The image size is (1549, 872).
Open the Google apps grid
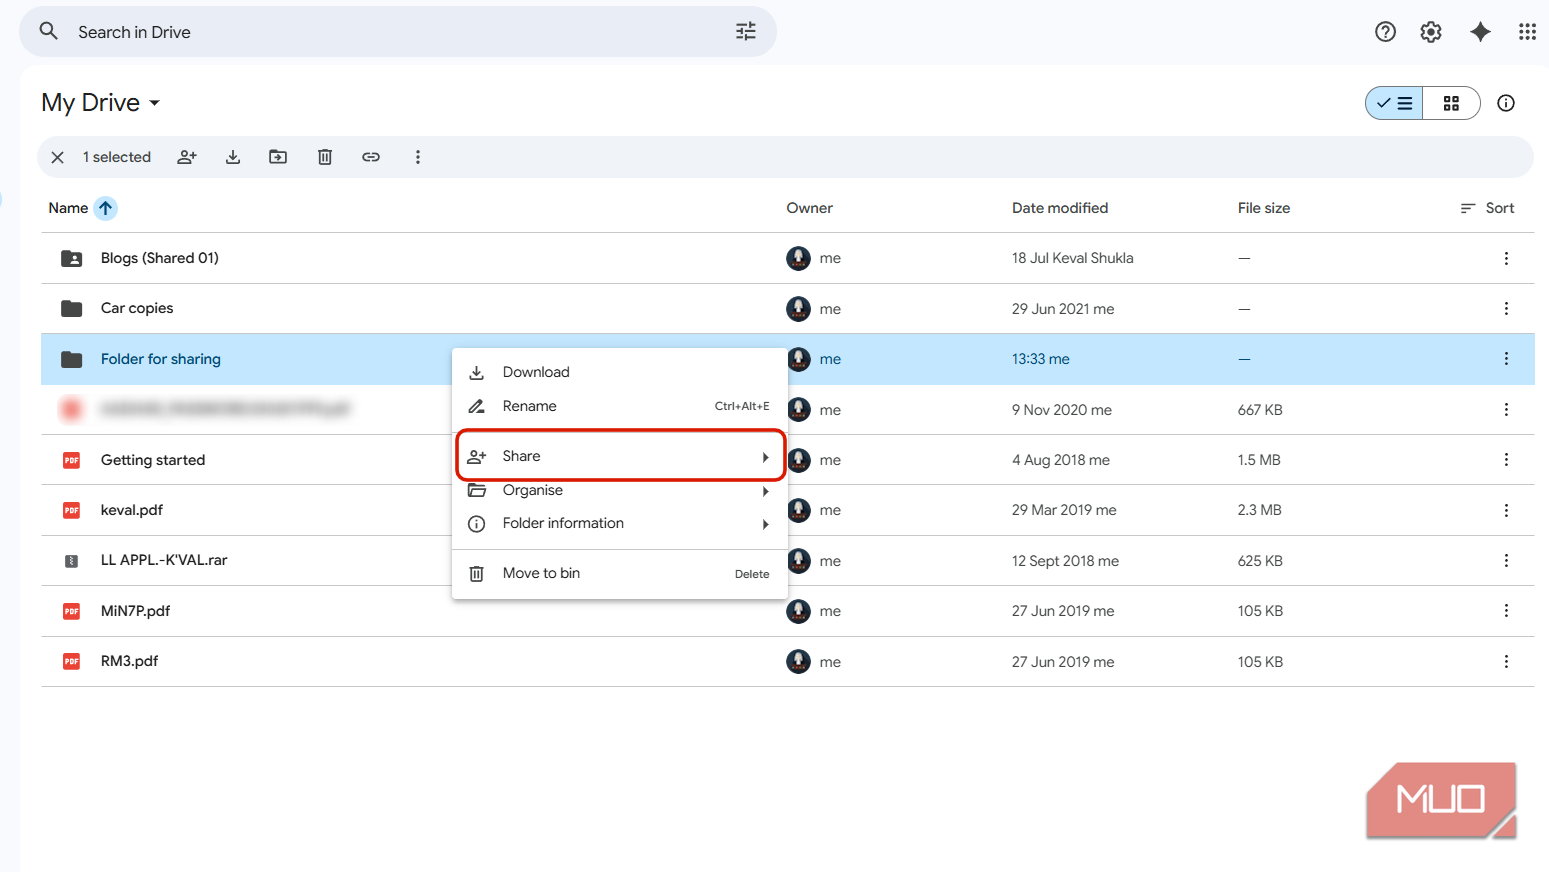pyautogui.click(x=1527, y=32)
